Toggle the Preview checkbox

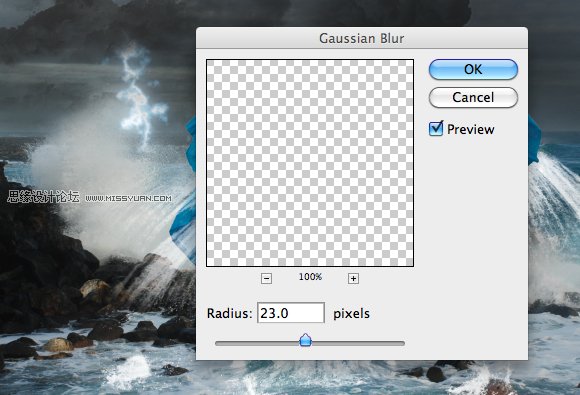[436, 129]
